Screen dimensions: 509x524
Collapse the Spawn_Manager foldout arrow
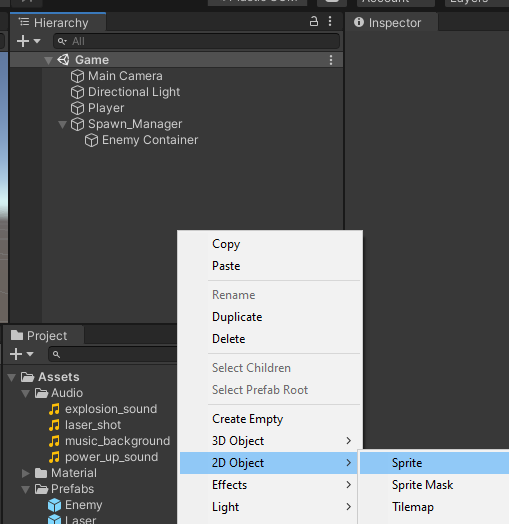(x=62, y=125)
